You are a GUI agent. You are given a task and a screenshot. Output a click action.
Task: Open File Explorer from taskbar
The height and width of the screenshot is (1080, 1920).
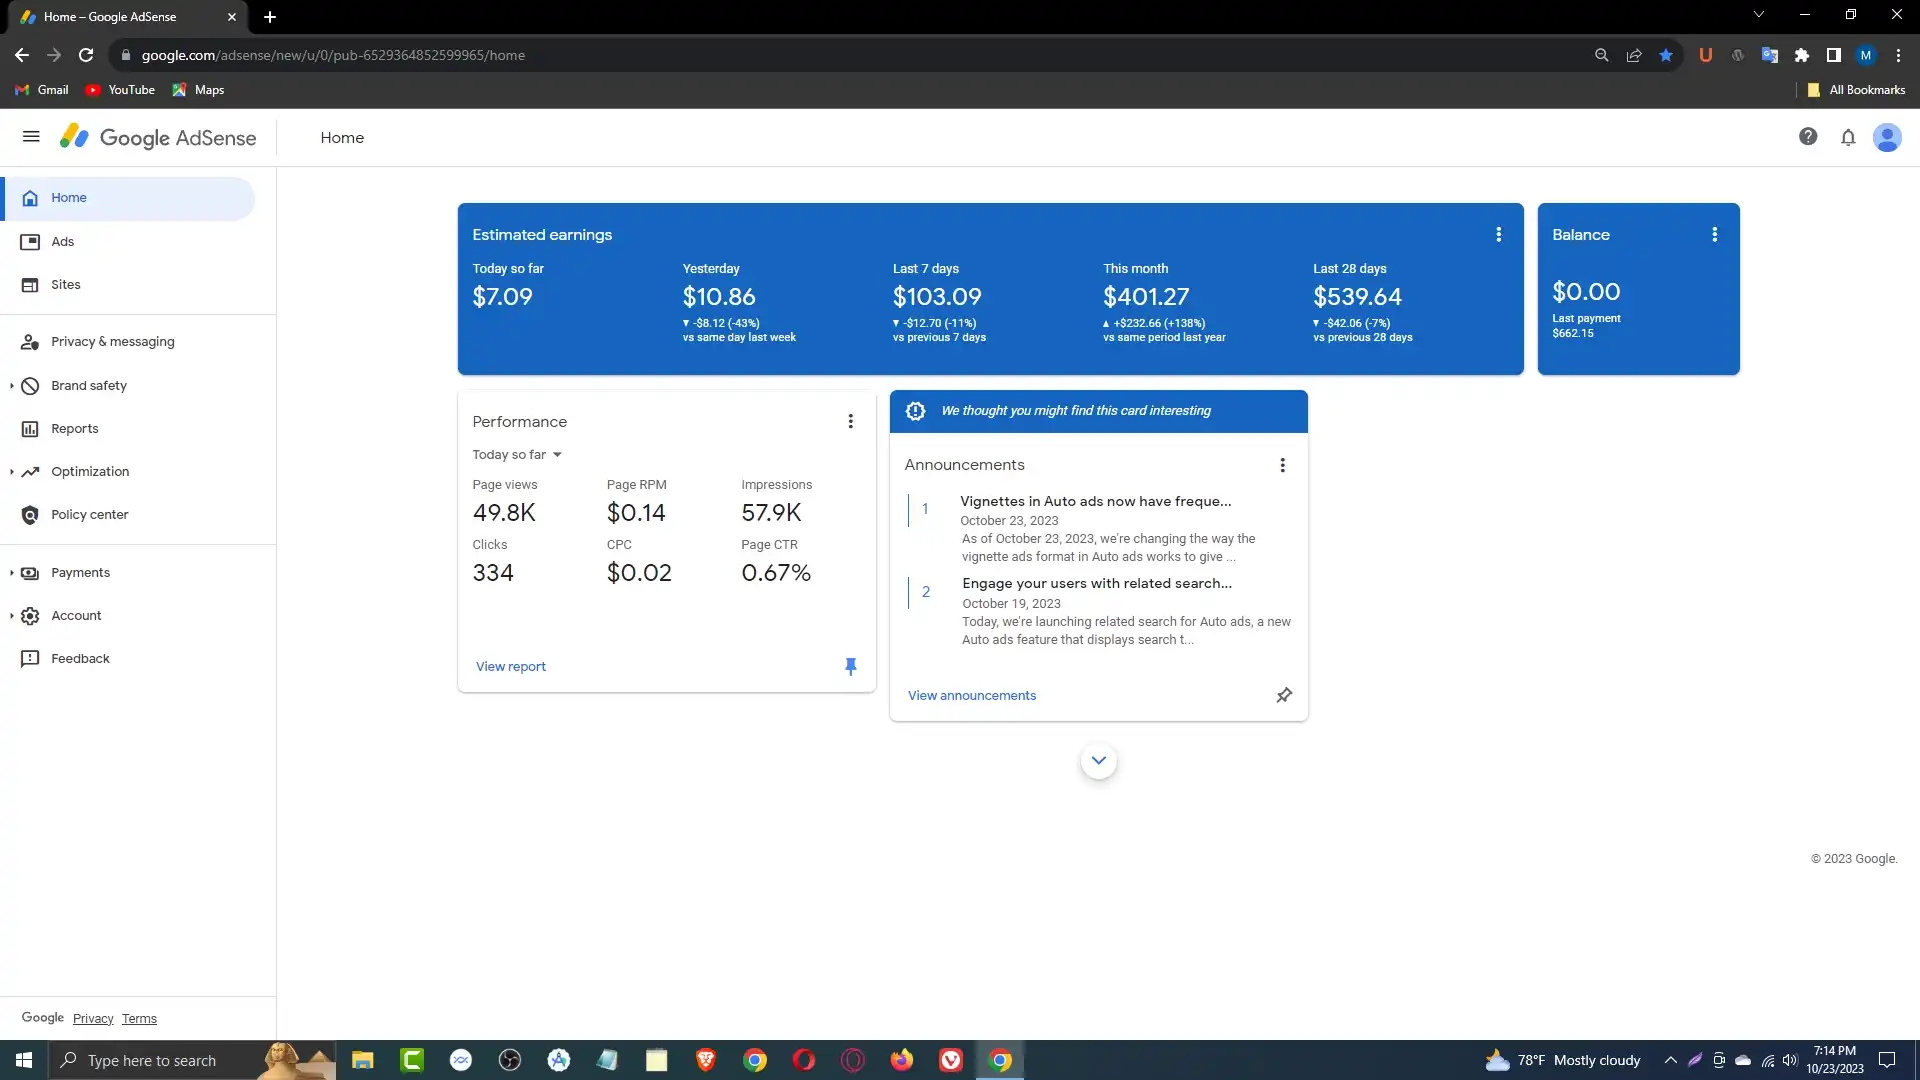(x=363, y=1060)
